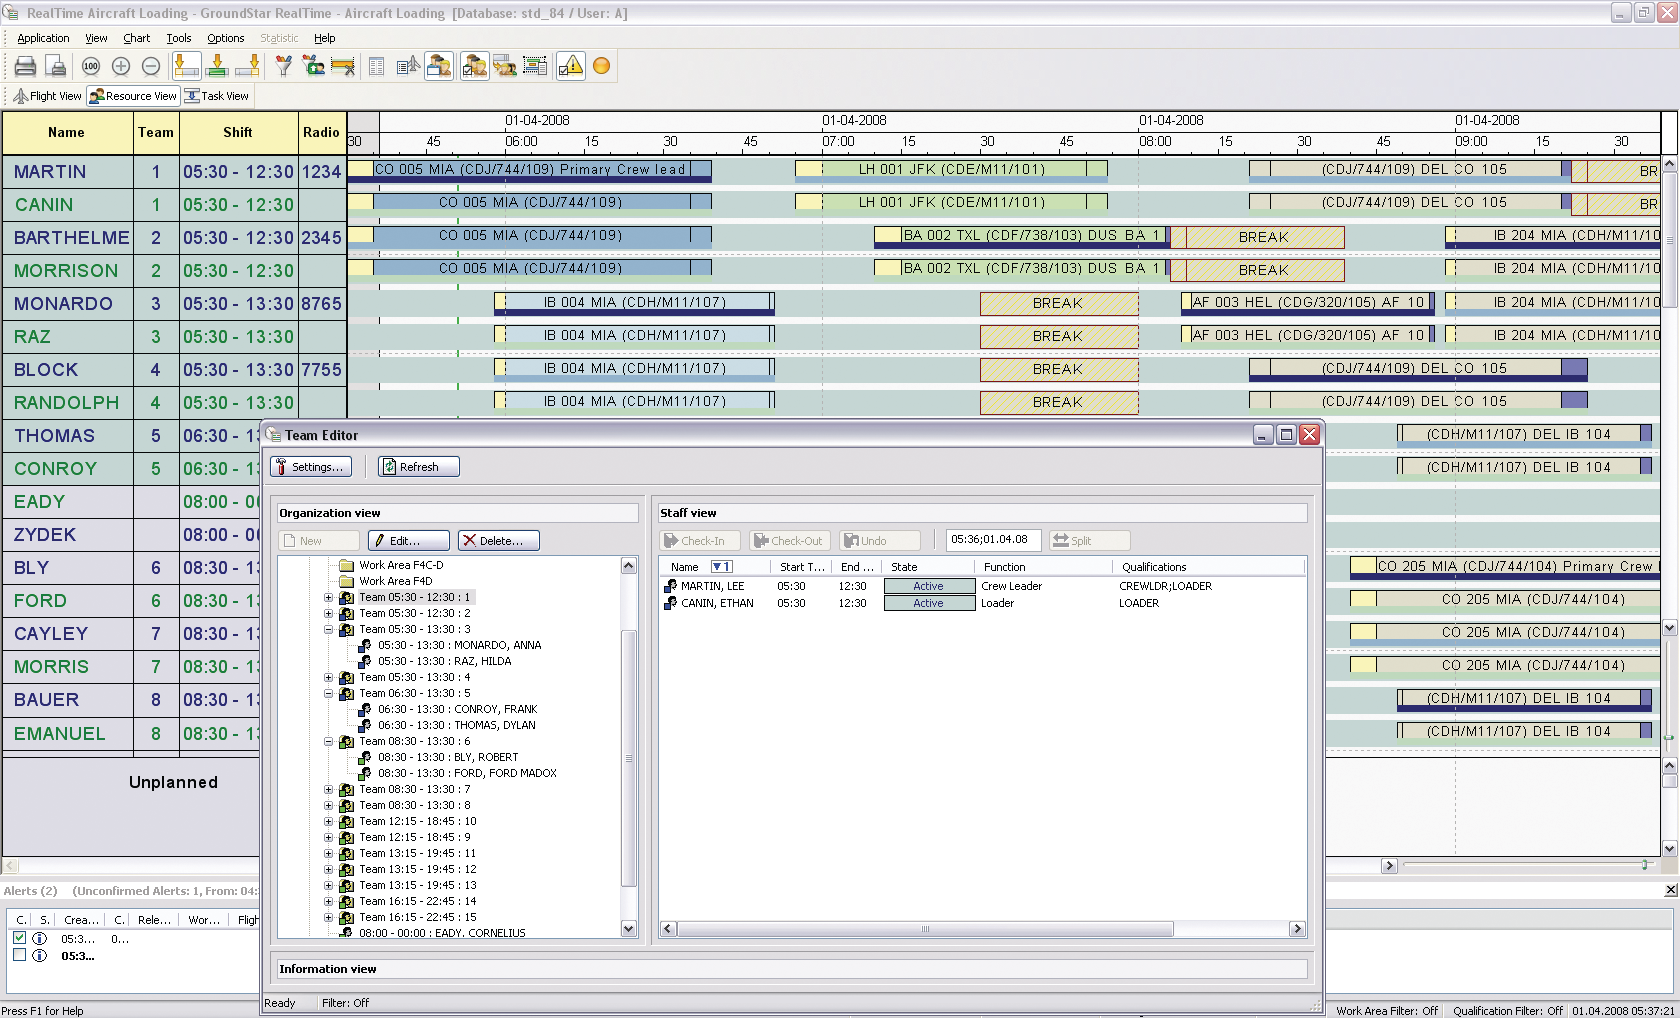Viewport: 1680px width, 1018px height.
Task: Click the warning triangle alerts icon
Action: [x=570, y=66]
